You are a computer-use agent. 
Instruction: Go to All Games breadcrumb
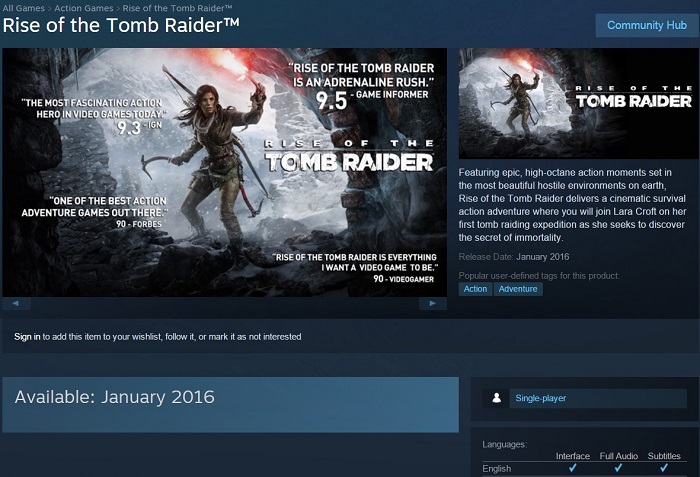pyautogui.click(x=24, y=8)
